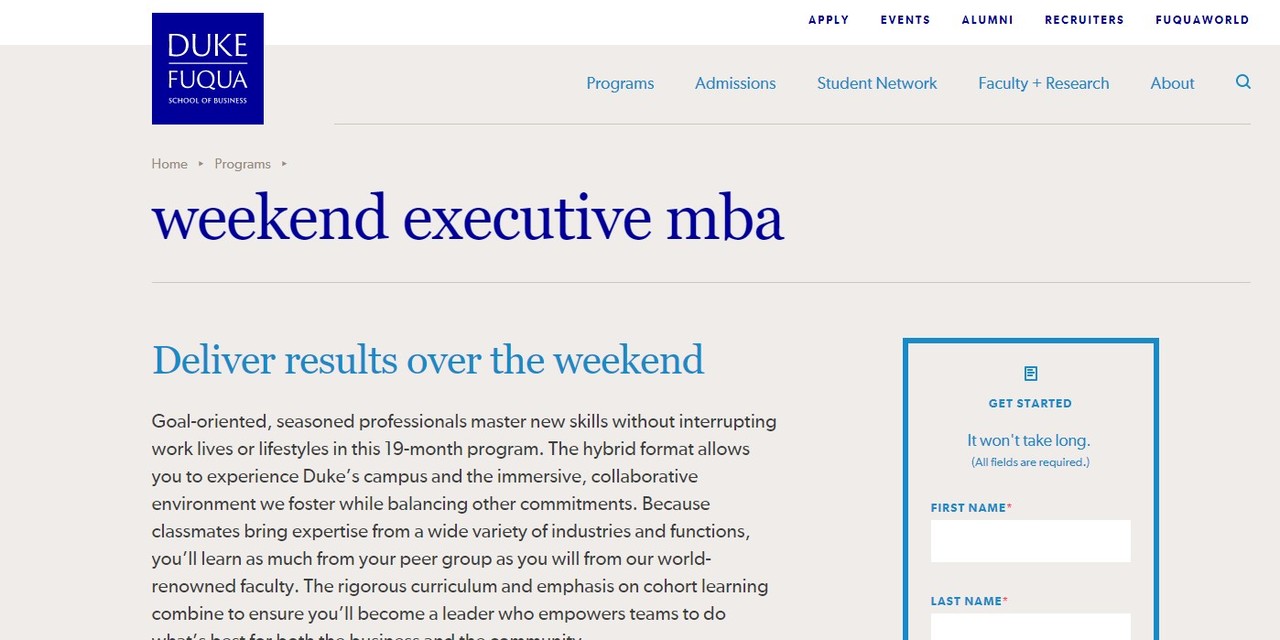1280x640 pixels.
Task: Open the search magnifier icon
Action: click(1243, 82)
